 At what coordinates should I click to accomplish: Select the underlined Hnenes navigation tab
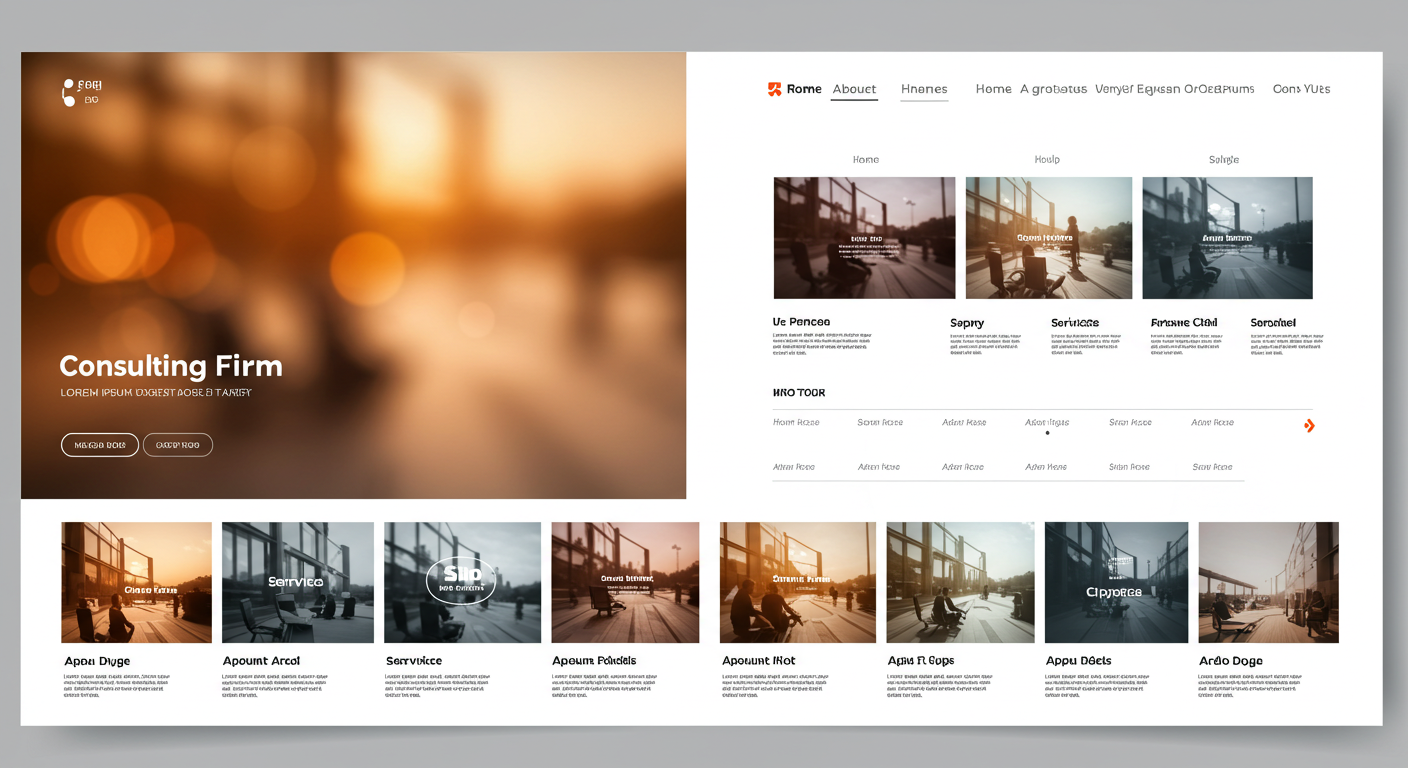click(924, 89)
